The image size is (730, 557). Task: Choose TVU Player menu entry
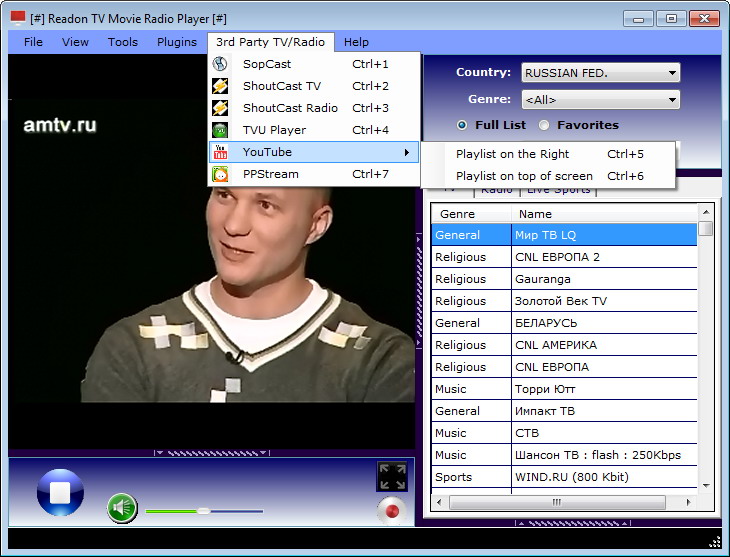[314, 130]
